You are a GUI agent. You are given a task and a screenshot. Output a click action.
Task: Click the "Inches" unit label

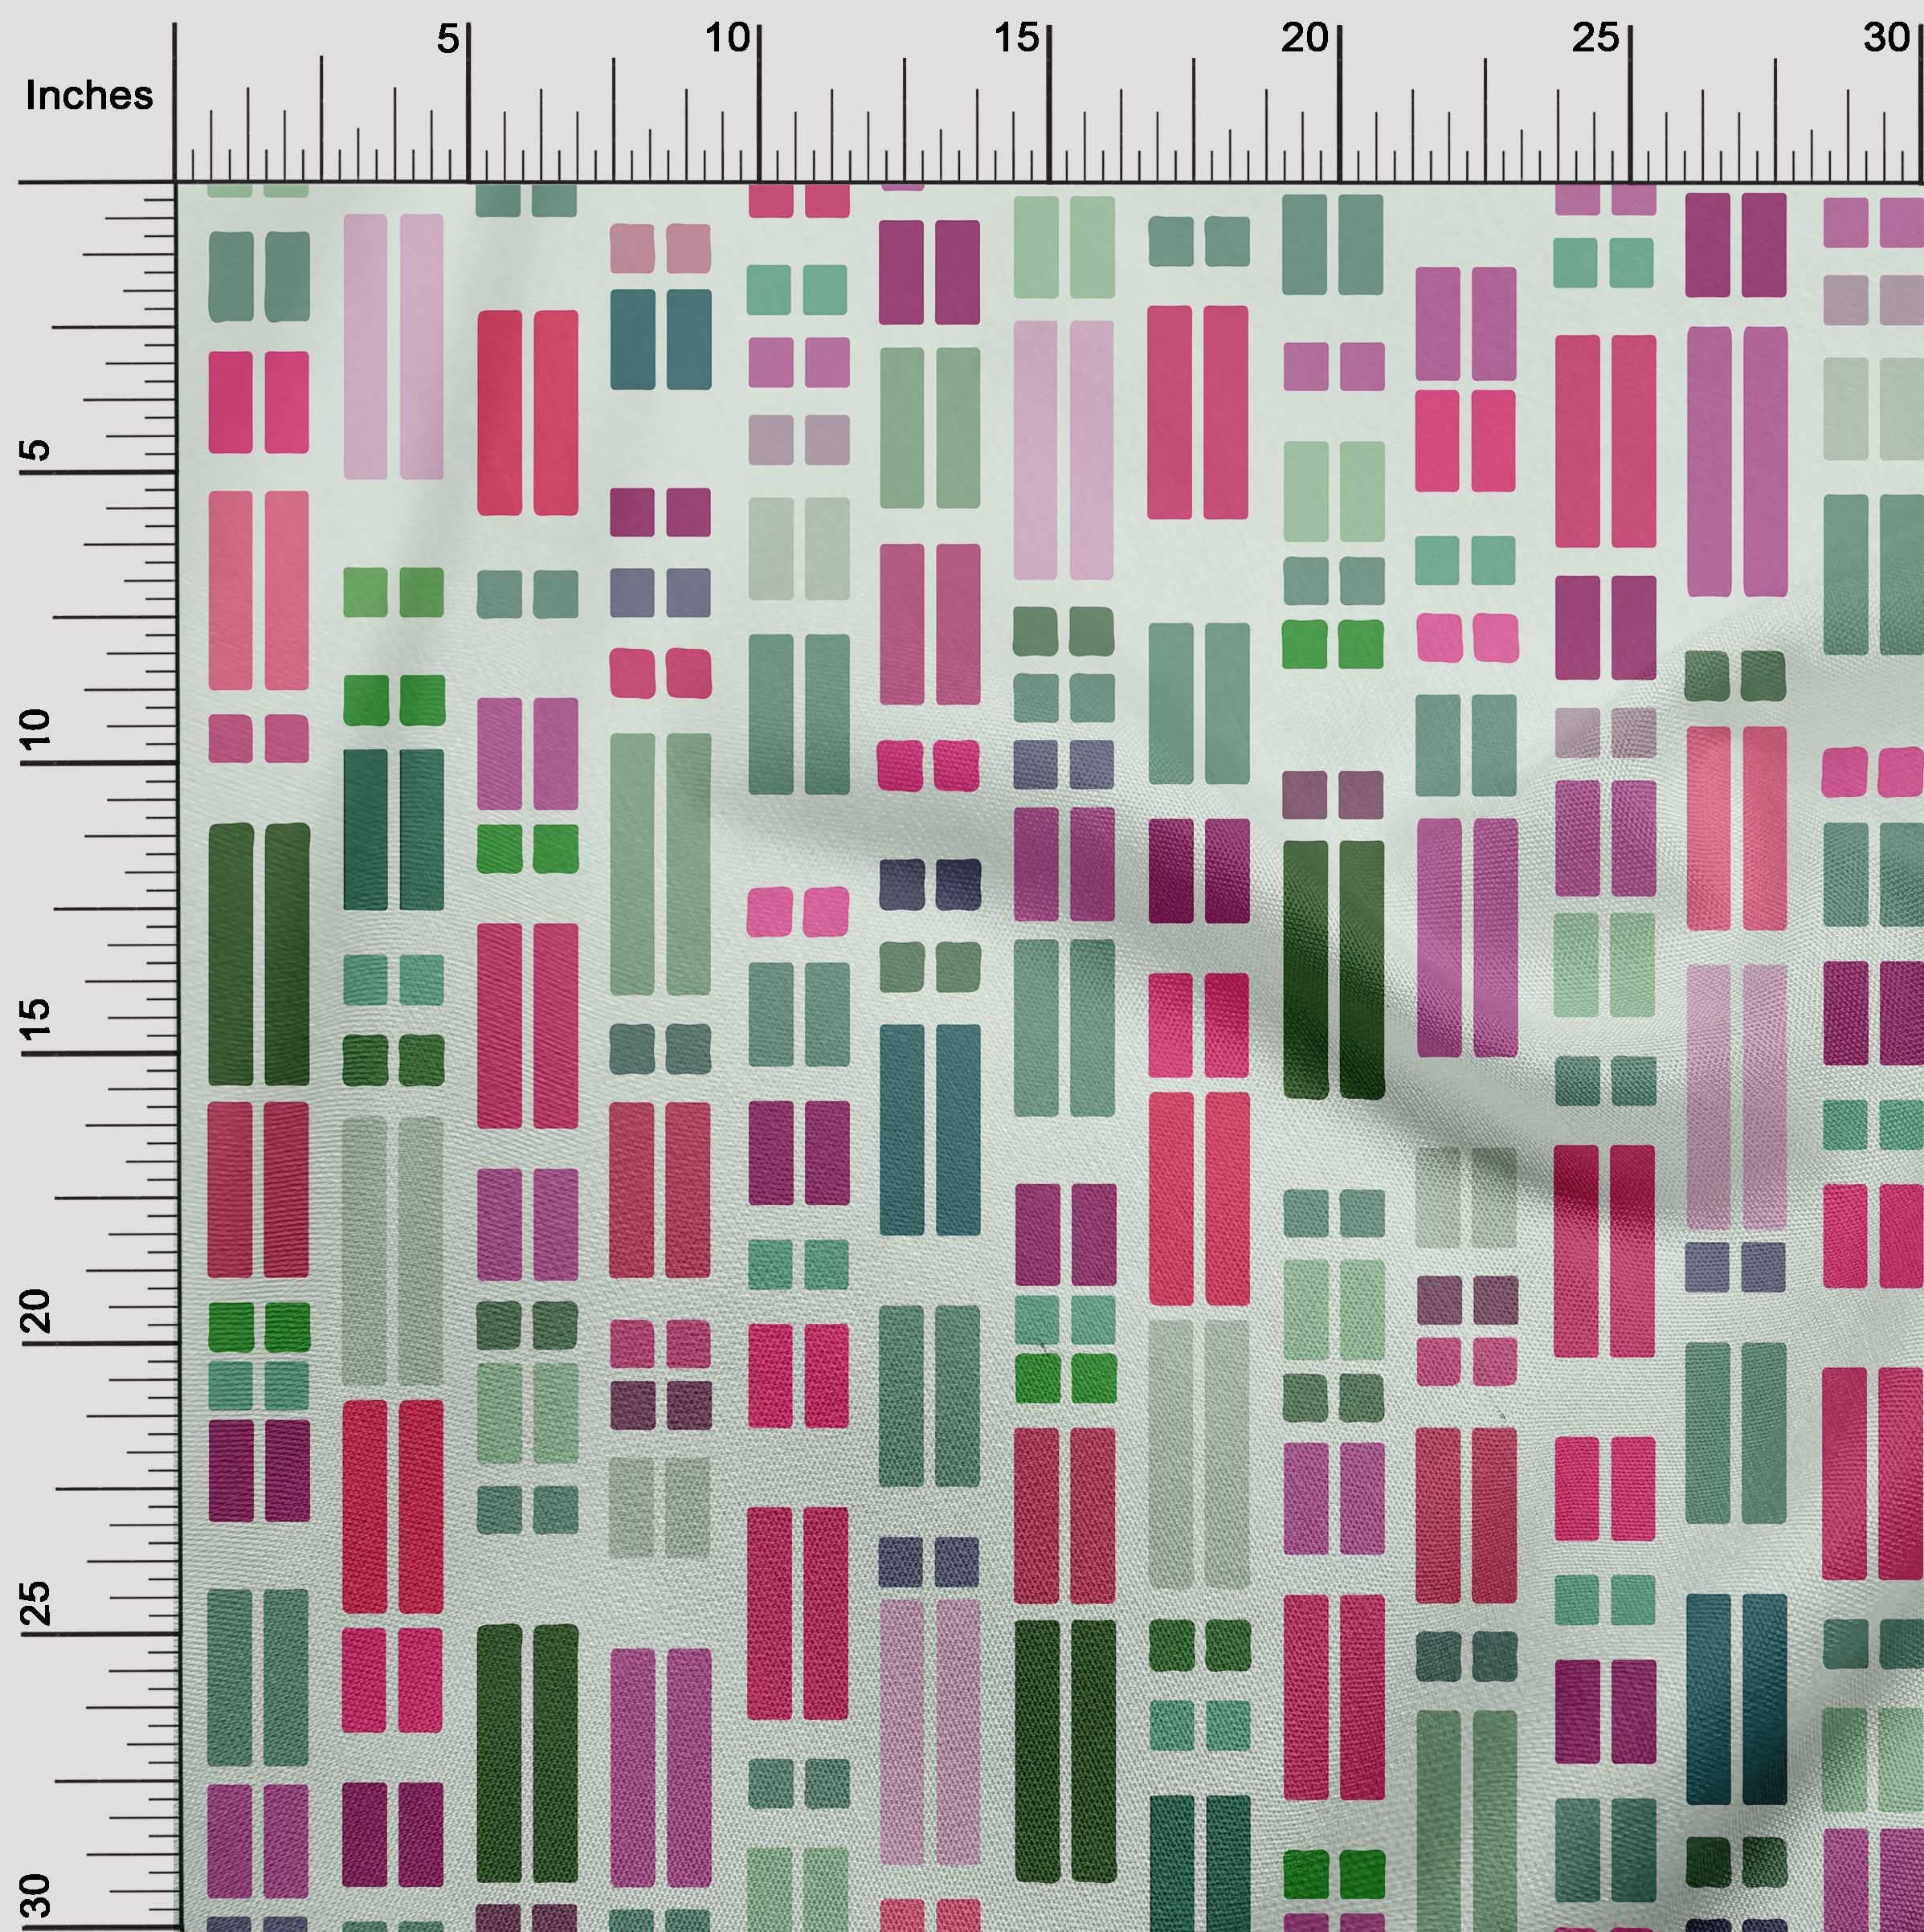89,96
